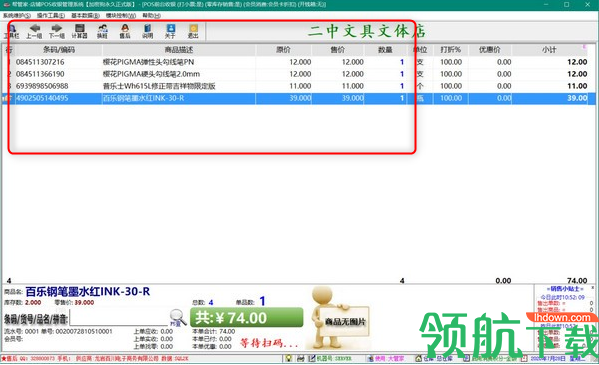
Task: Click the 打折% column header
Action: click(x=451, y=50)
